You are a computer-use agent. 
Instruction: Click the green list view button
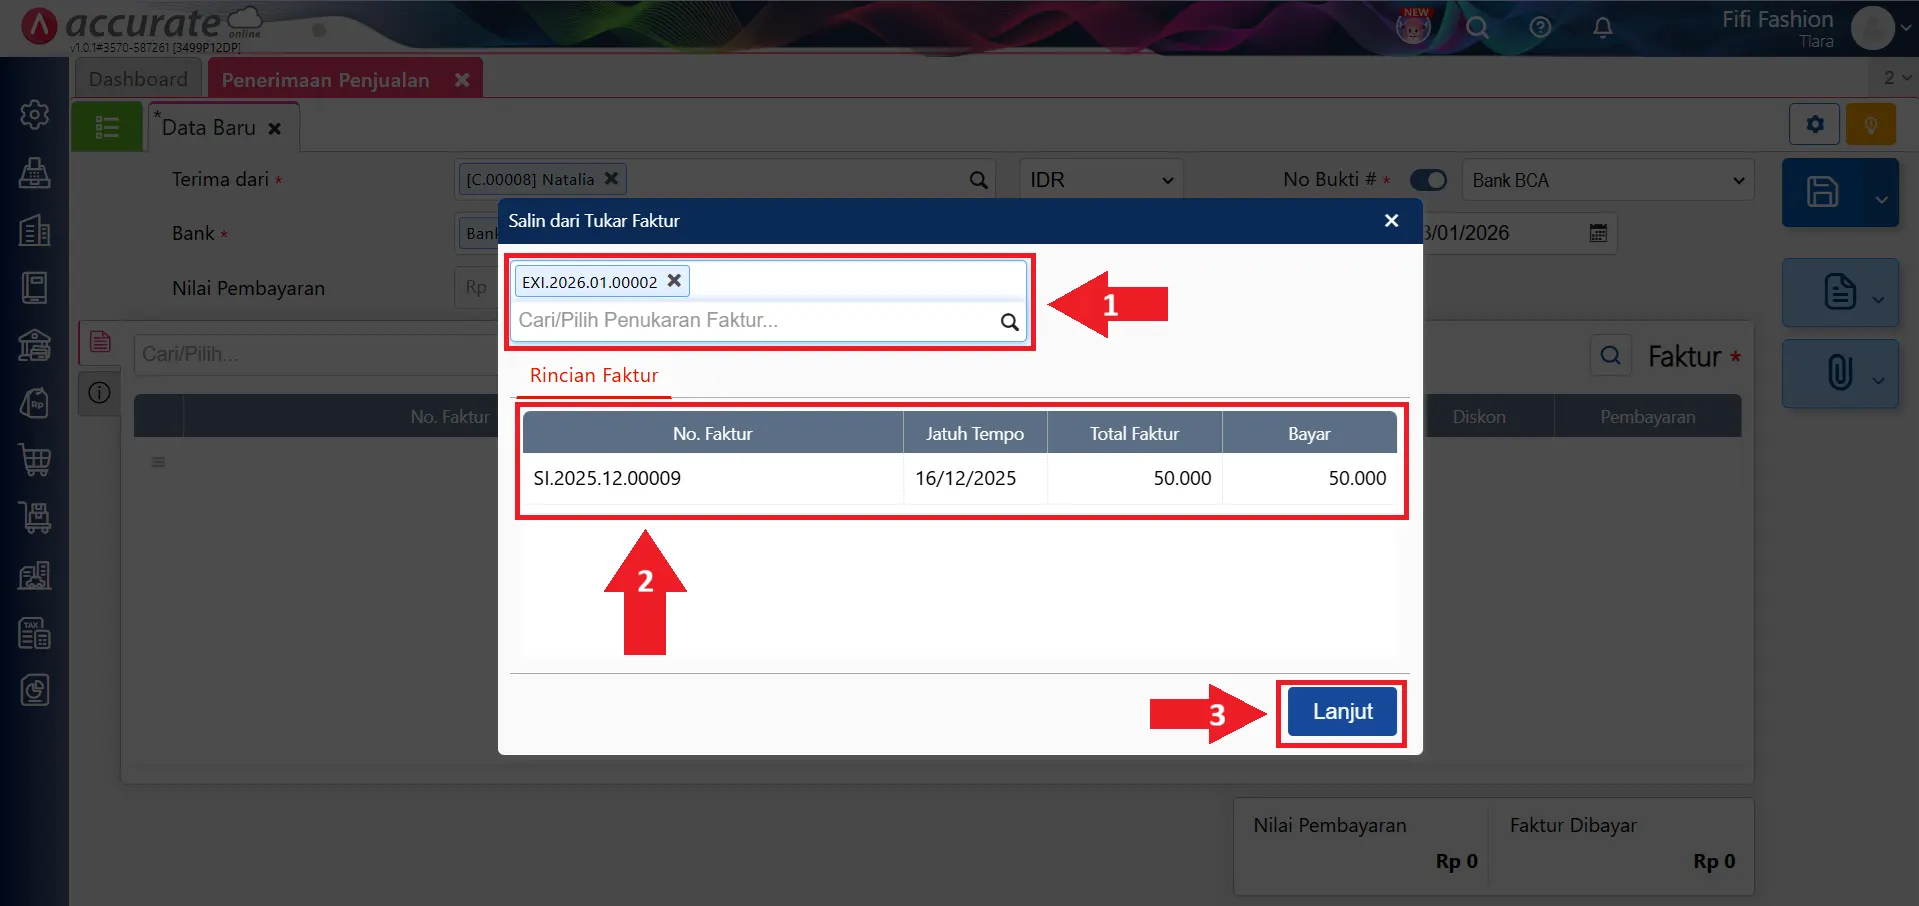point(107,128)
